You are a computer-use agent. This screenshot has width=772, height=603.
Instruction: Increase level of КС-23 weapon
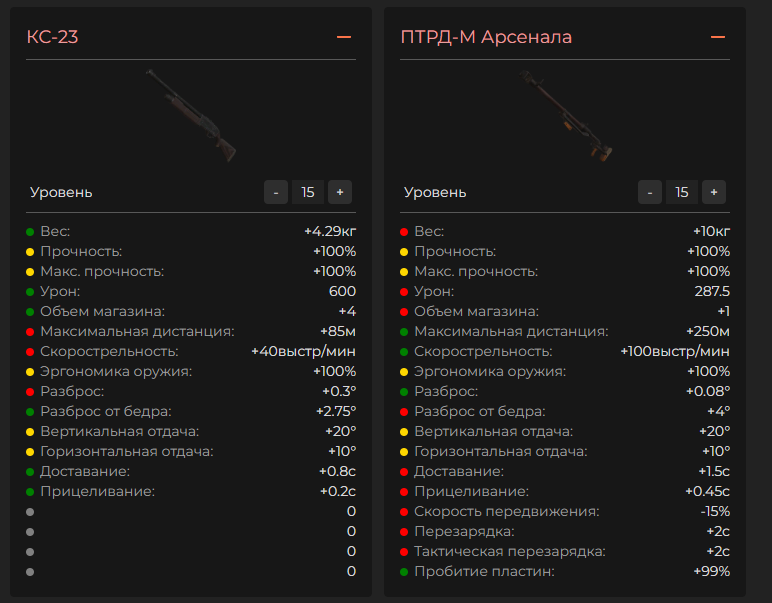(339, 192)
